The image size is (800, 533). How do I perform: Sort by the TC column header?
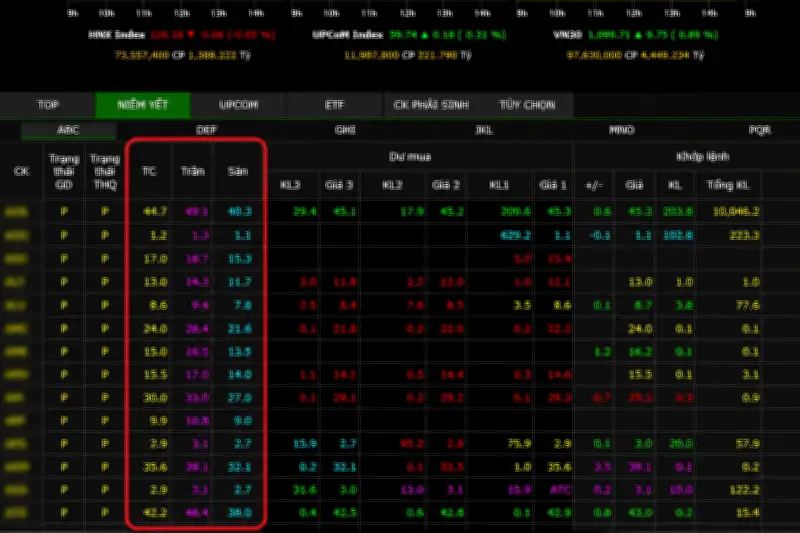tap(149, 171)
